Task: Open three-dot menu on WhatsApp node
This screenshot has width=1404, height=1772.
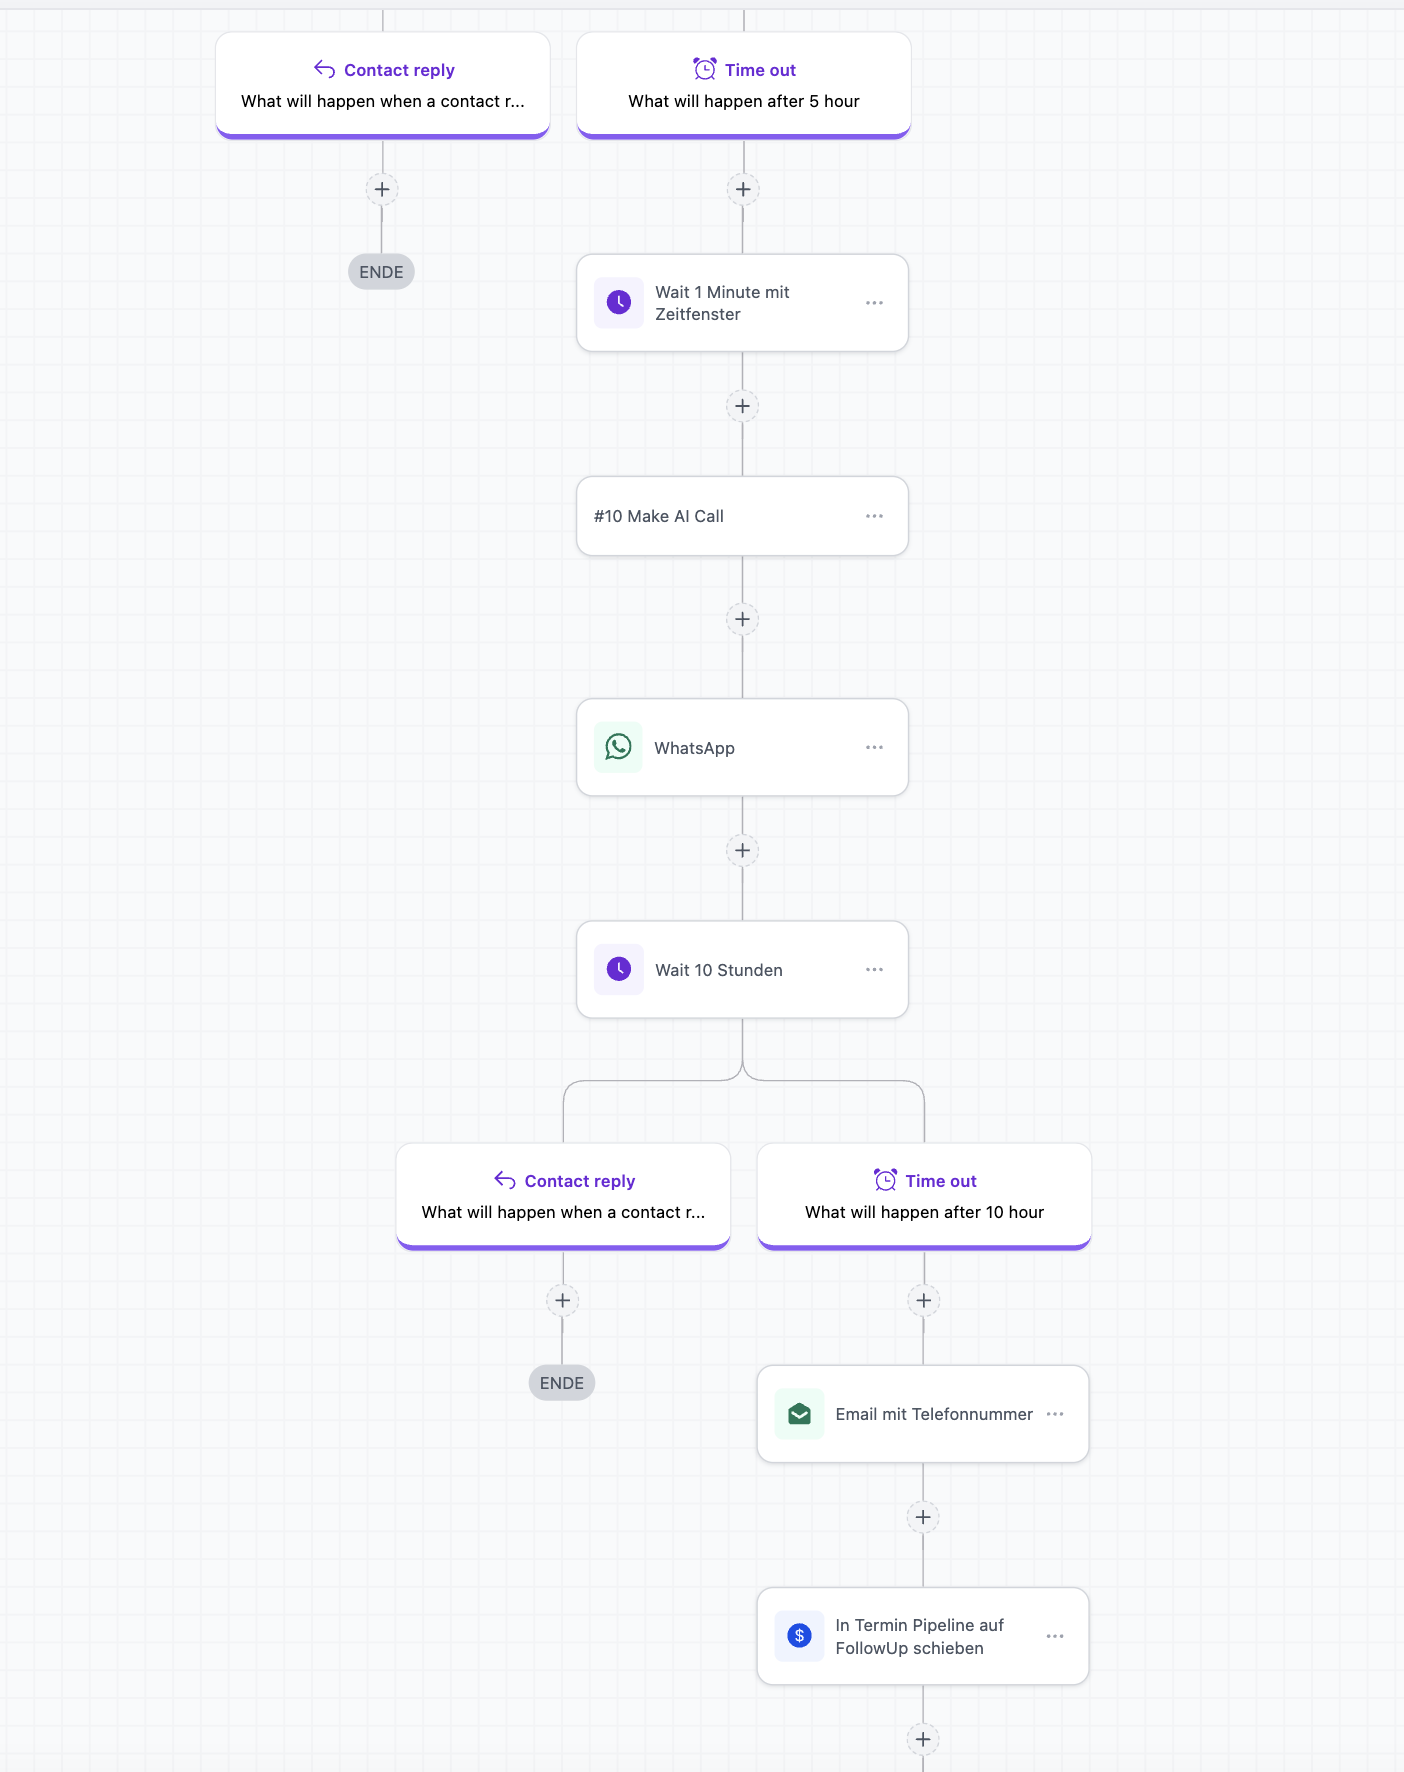Action: click(875, 747)
